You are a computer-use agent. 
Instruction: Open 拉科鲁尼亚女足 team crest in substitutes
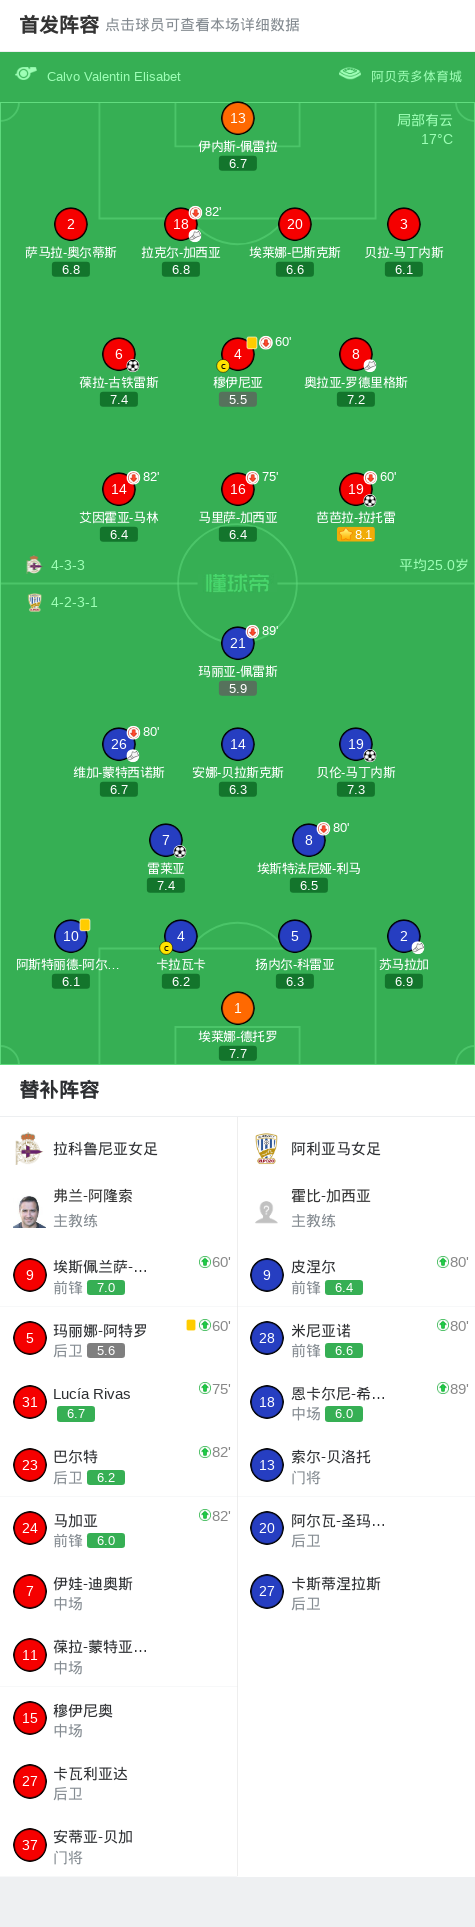pos(29,1148)
